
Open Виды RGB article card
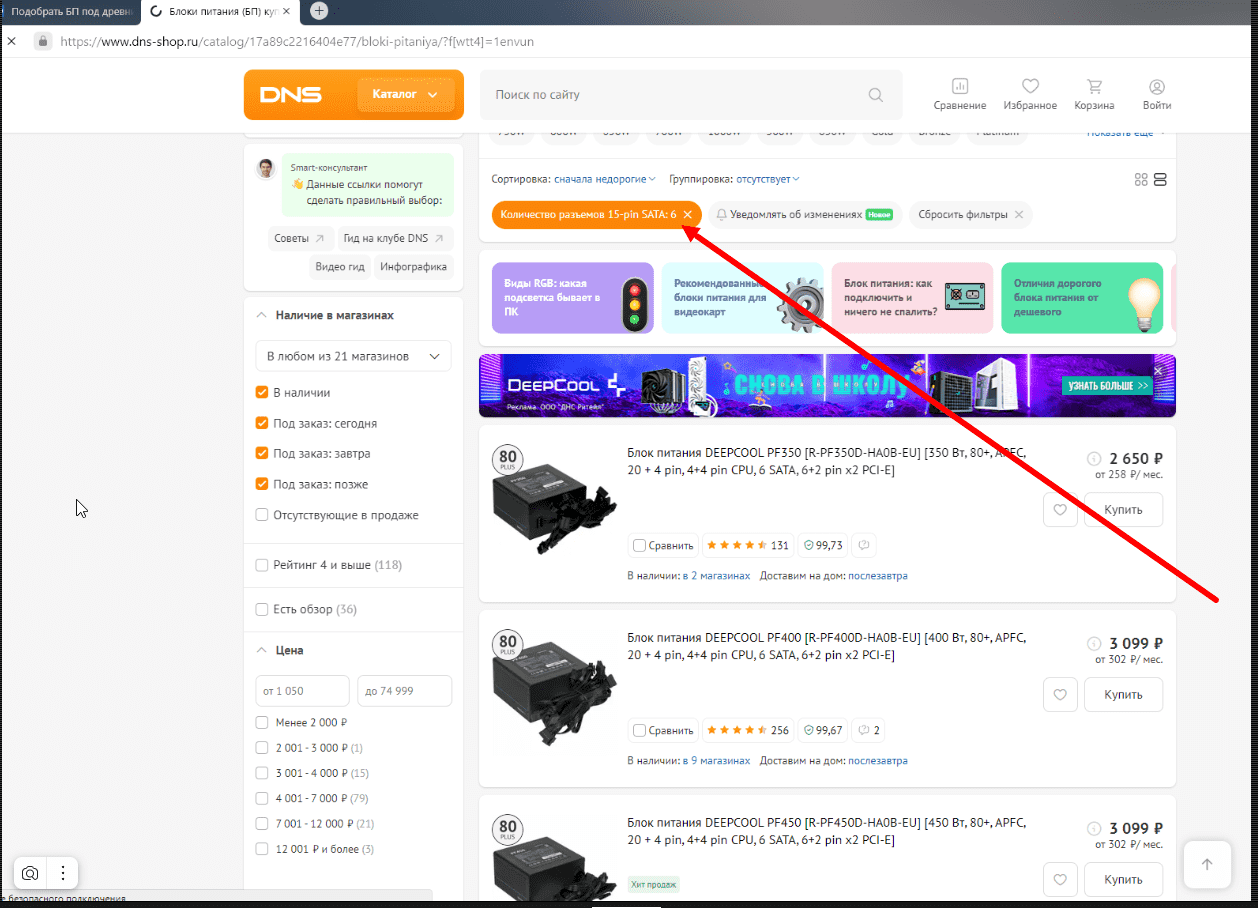[x=572, y=298]
